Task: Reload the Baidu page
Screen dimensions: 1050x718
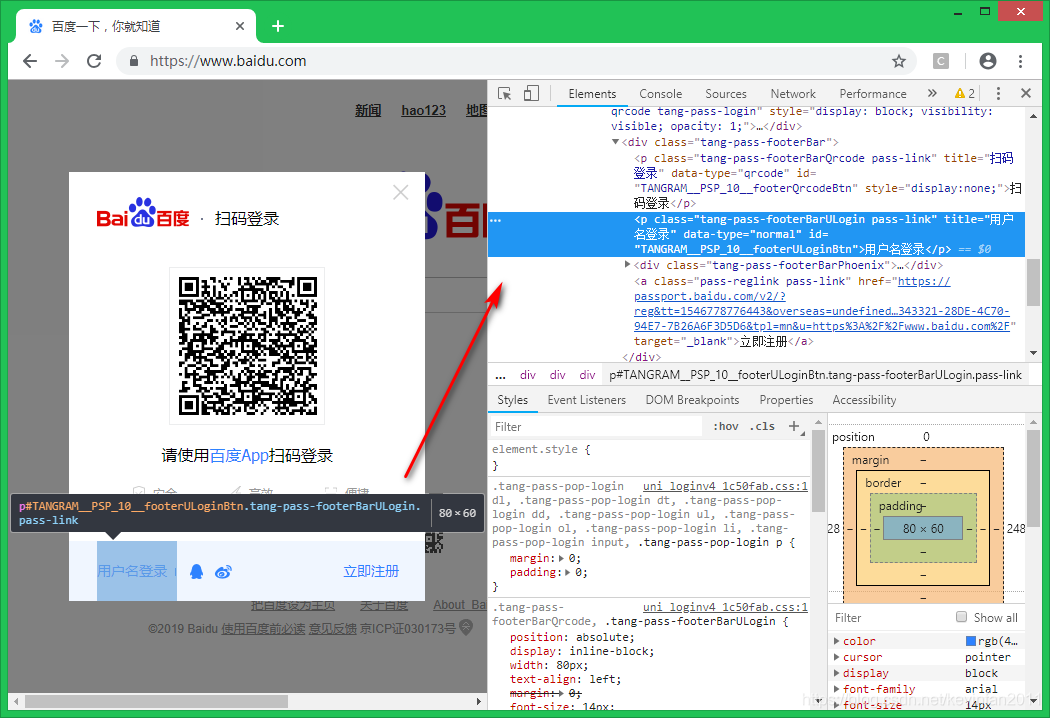Action: (94, 61)
